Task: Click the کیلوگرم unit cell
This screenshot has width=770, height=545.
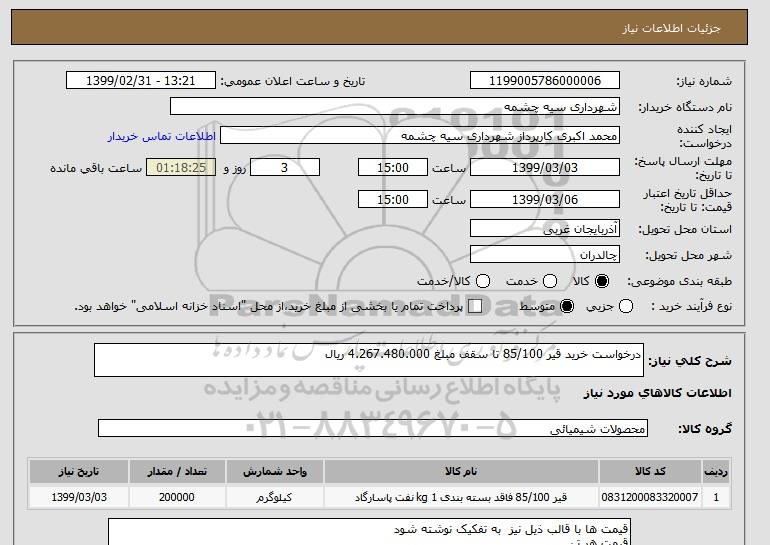Action: (x=275, y=497)
